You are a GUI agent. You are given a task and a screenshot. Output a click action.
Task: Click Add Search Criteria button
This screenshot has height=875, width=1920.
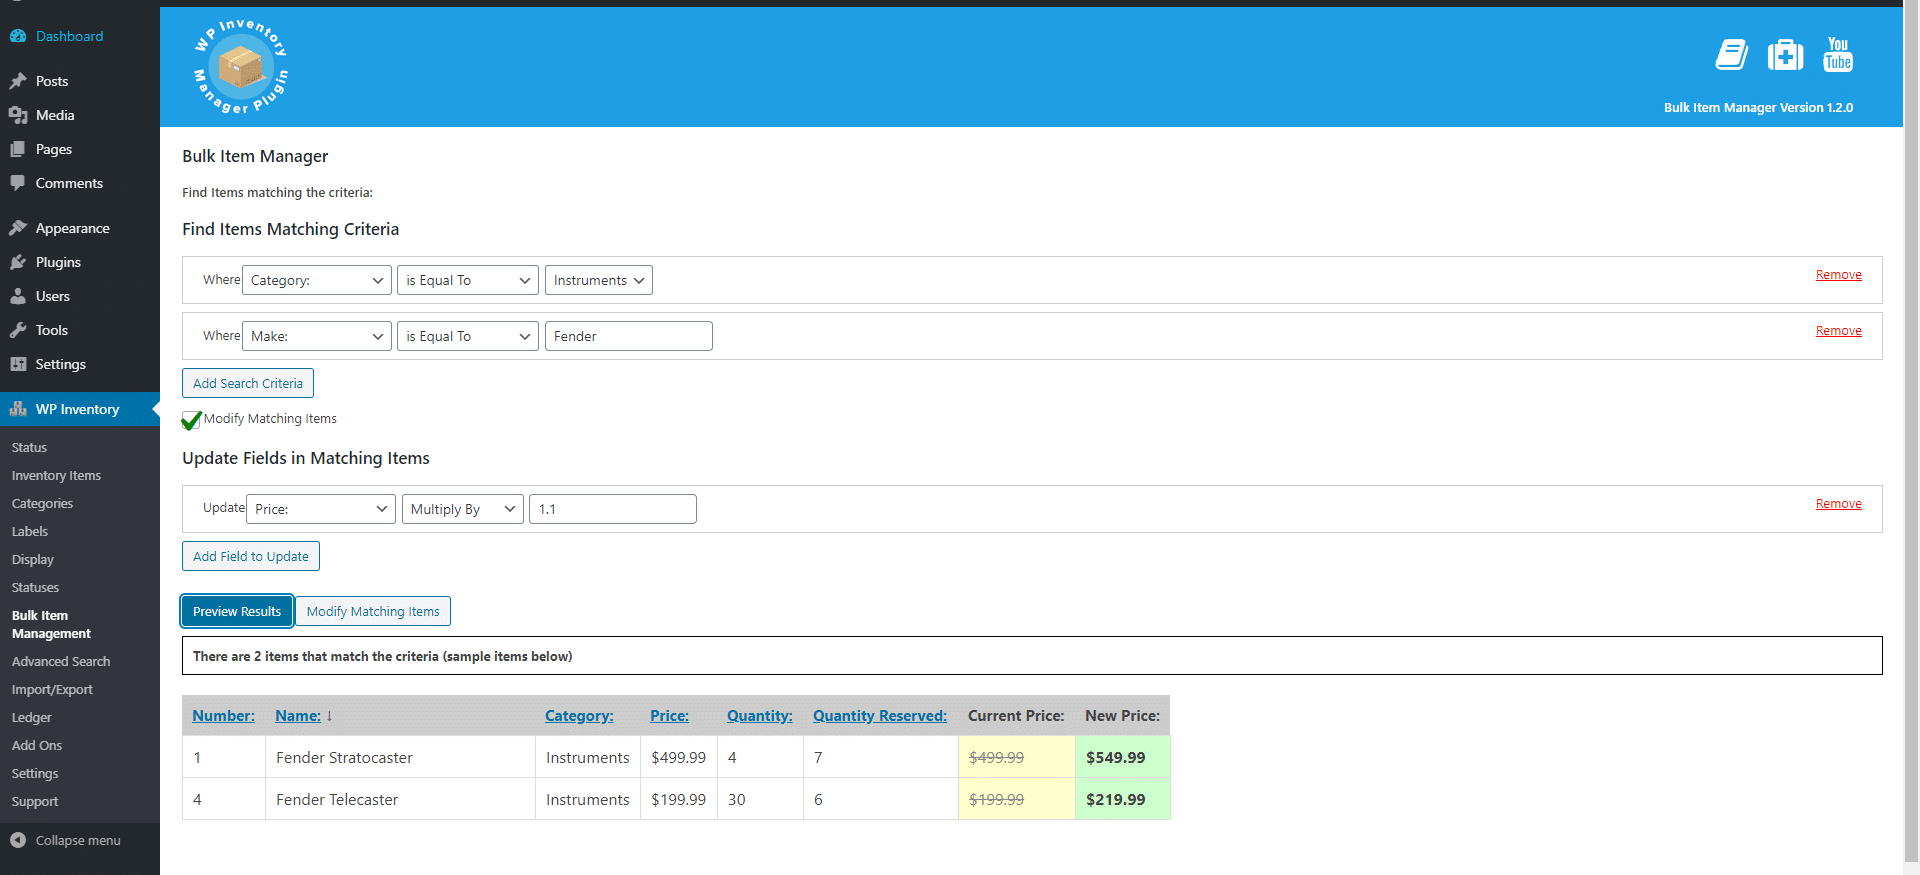(x=248, y=383)
